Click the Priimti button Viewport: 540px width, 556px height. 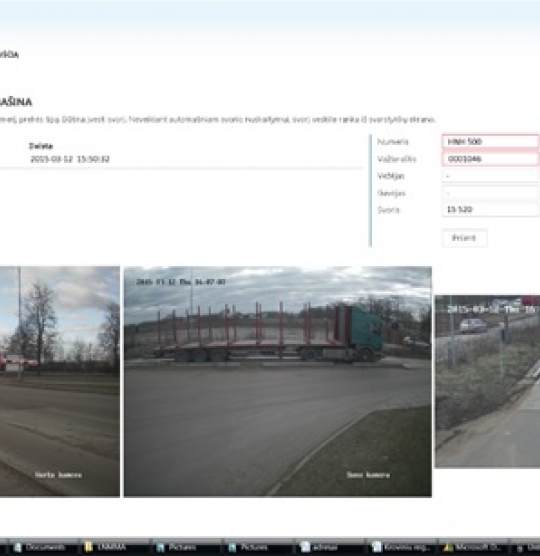(464, 238)
